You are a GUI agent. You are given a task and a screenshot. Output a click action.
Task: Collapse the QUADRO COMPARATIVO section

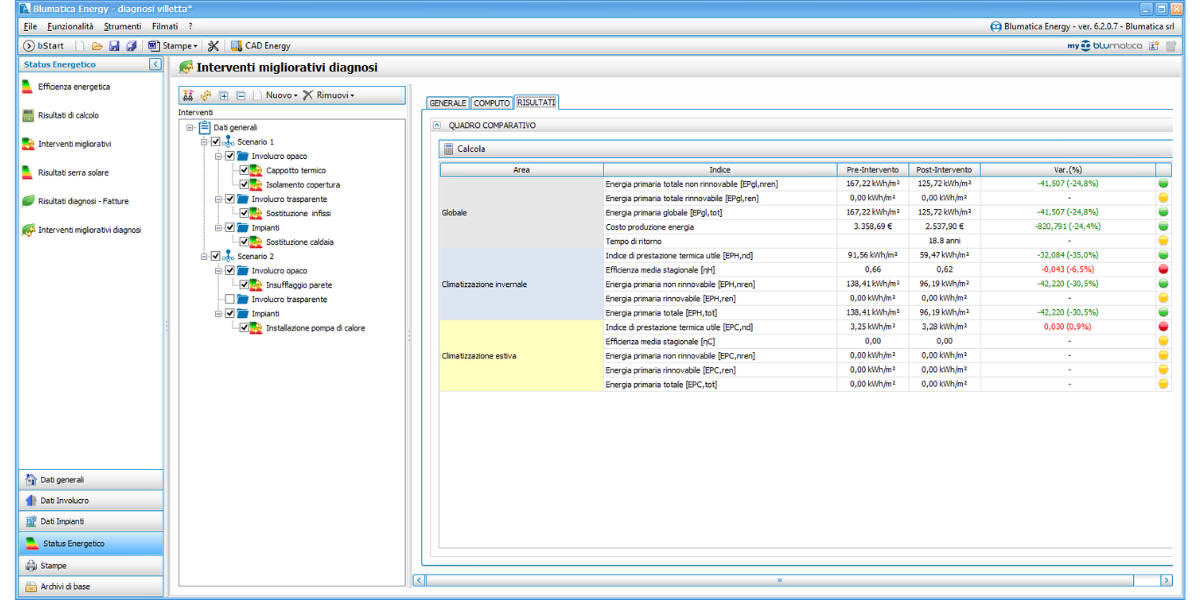click(x=436, y=126)
